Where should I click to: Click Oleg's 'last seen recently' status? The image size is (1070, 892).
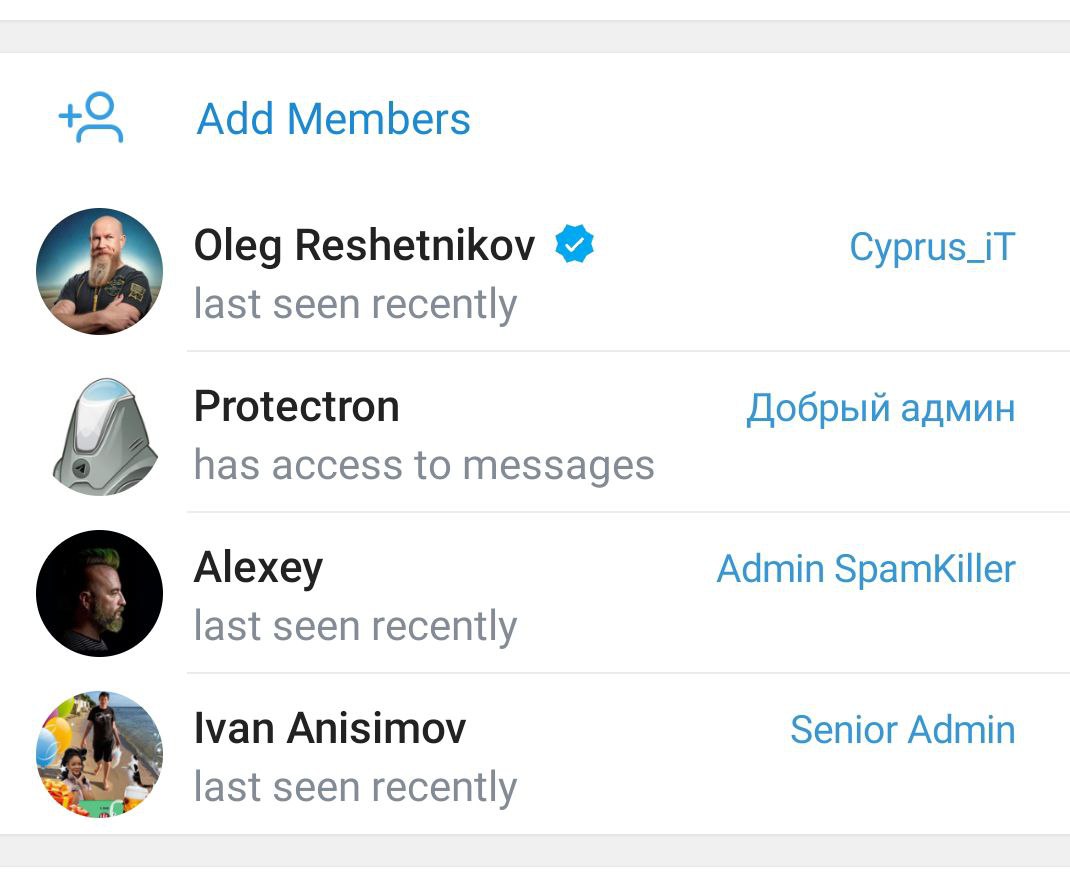click(355, 304)
